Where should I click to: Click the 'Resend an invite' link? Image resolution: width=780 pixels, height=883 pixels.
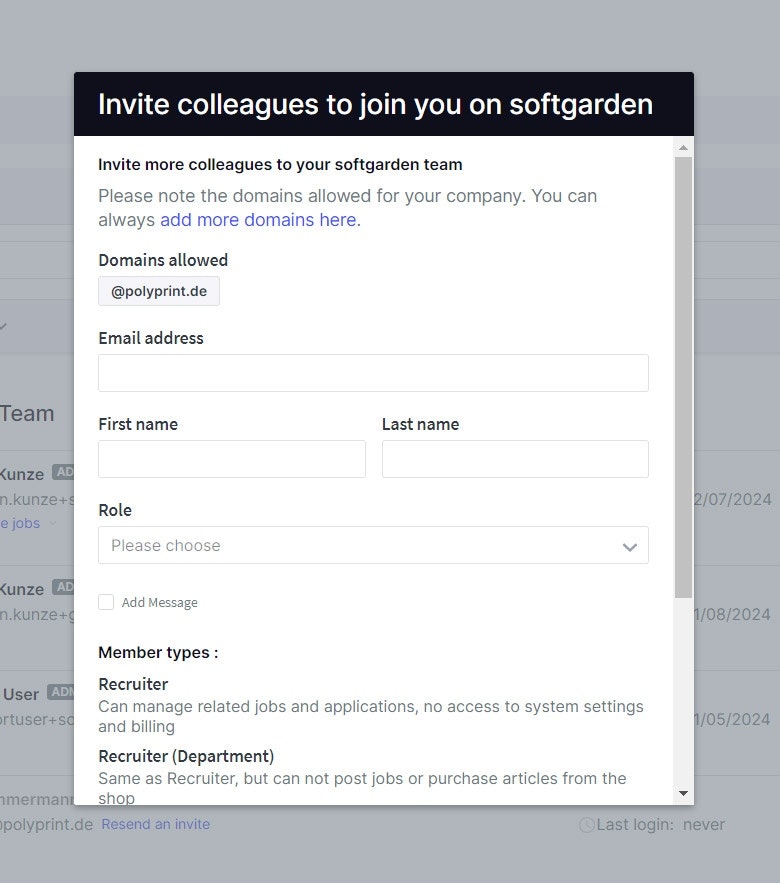click(155, 824)
